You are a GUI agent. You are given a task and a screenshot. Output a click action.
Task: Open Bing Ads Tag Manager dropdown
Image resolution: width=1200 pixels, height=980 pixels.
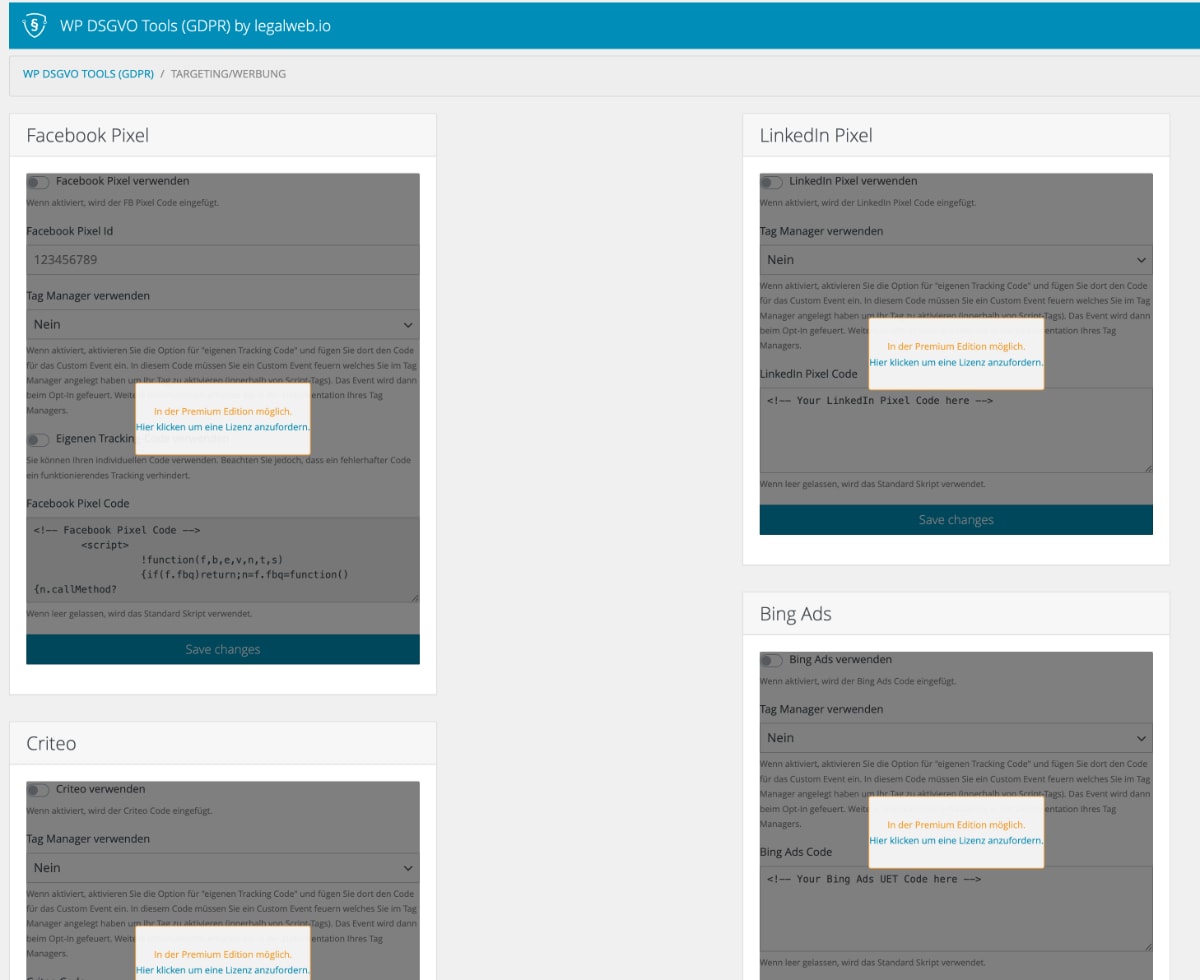tap(955, 738)
